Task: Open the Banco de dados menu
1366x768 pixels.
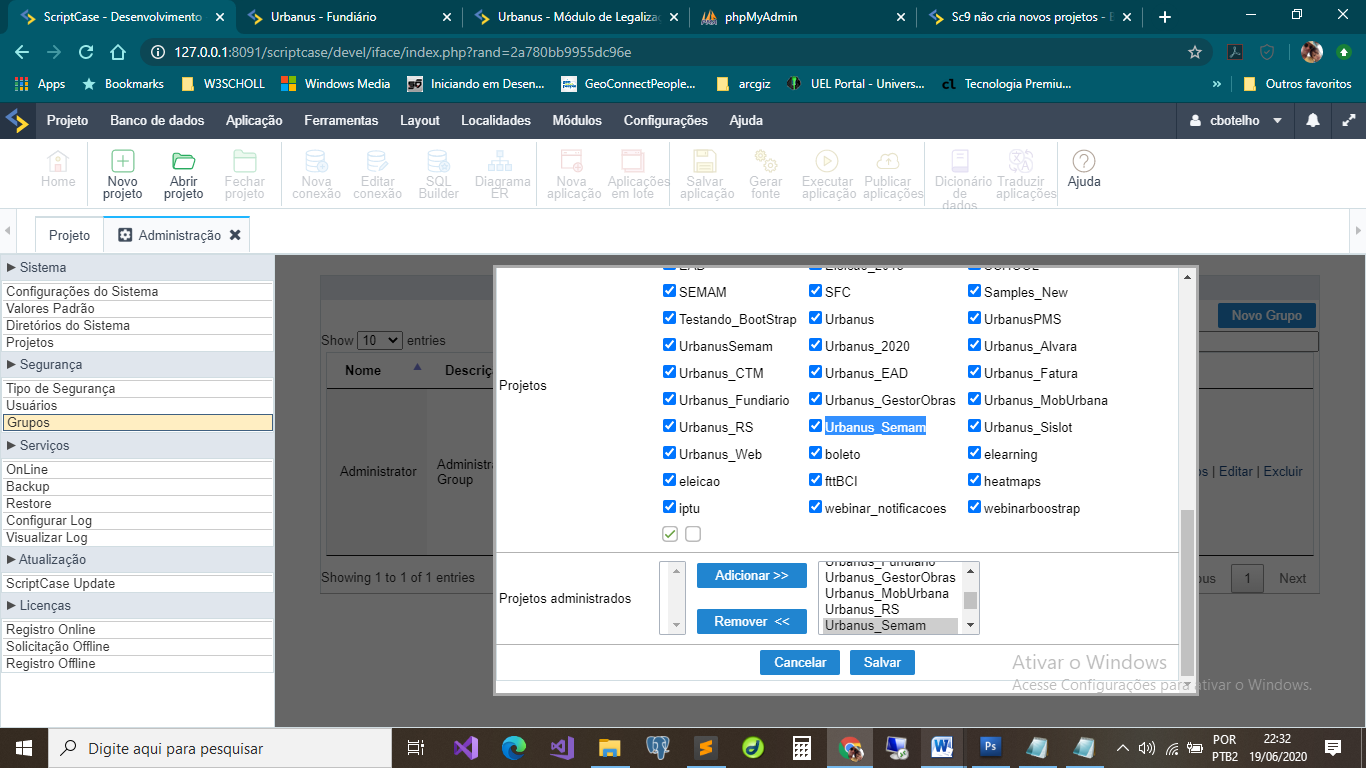Action: 157,120
